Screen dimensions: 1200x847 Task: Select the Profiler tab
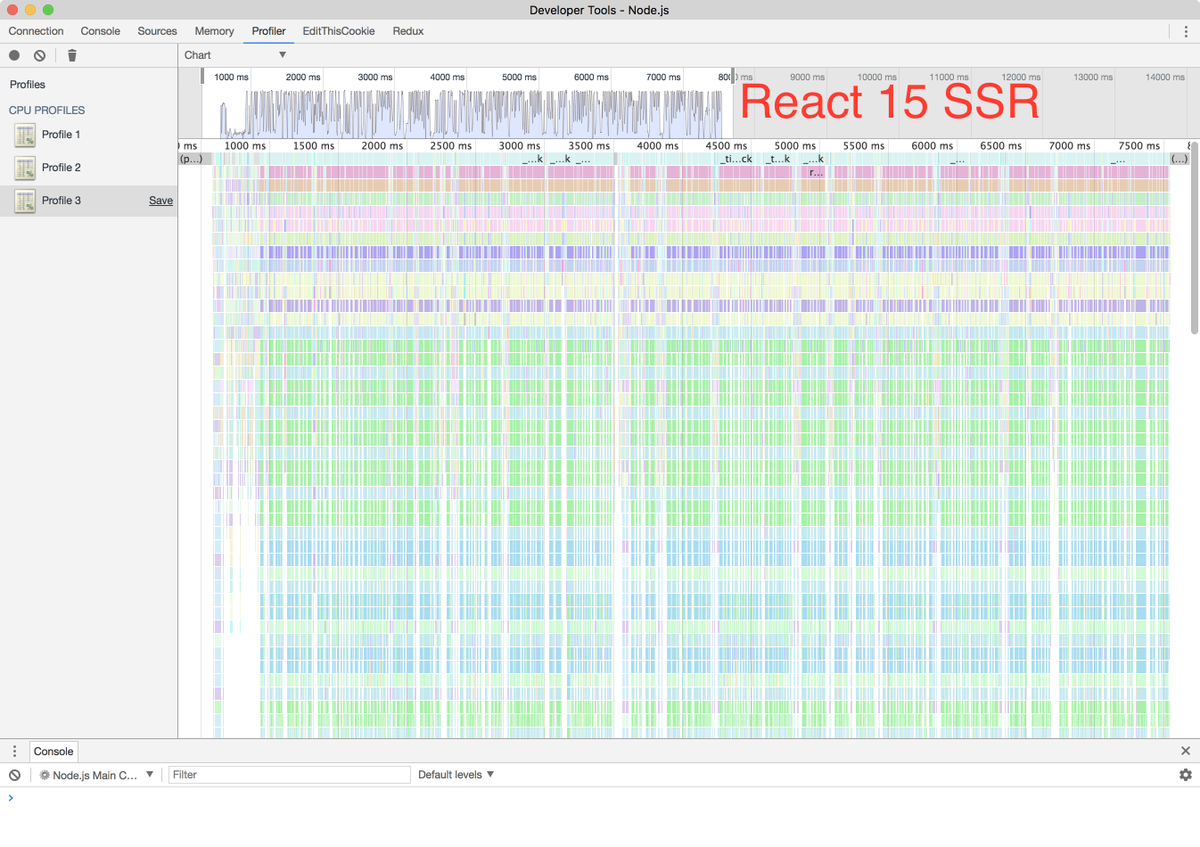coord(268,31)
